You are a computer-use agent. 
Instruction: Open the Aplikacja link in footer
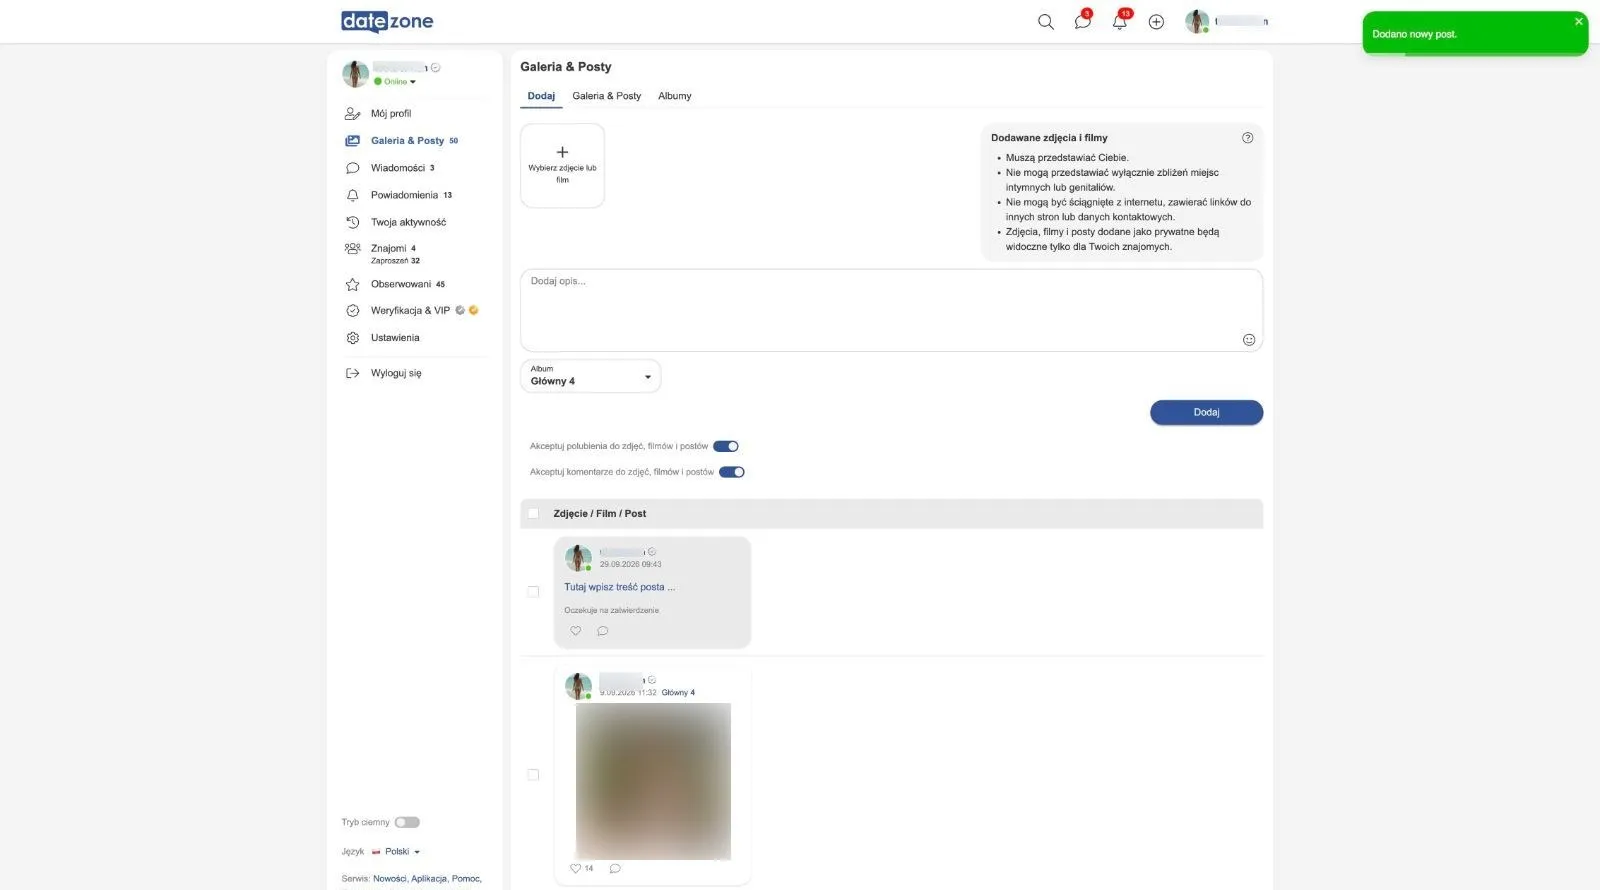click(x=429, y=879)
